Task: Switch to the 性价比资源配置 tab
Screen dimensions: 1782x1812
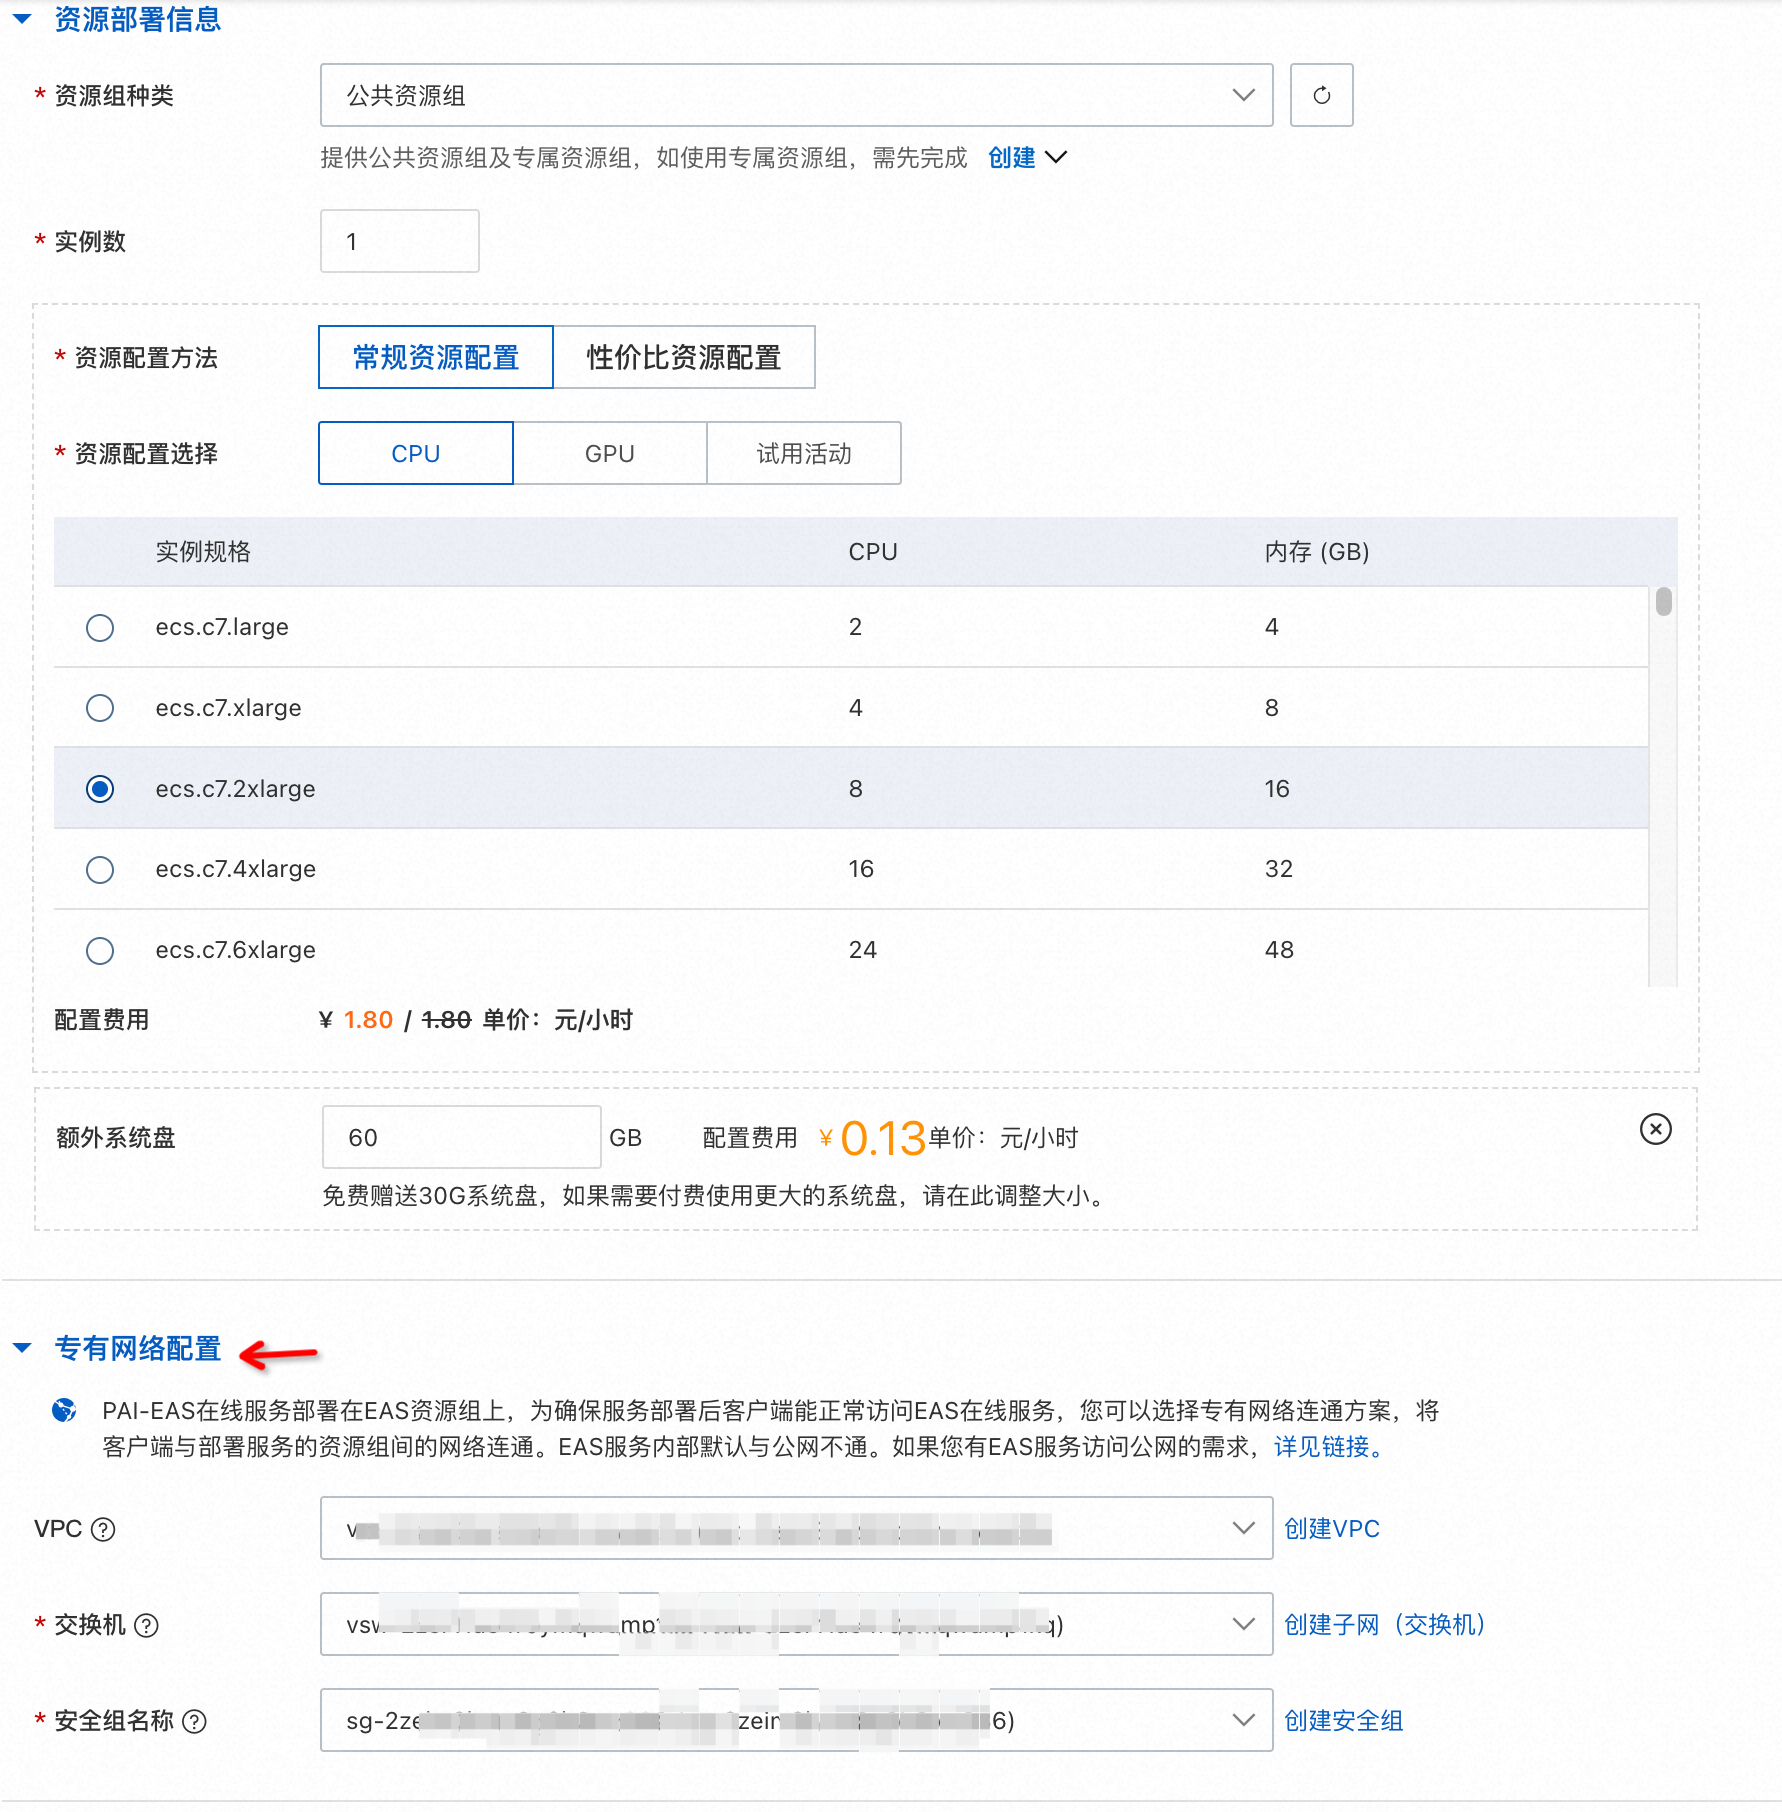Action: [684, 357]
